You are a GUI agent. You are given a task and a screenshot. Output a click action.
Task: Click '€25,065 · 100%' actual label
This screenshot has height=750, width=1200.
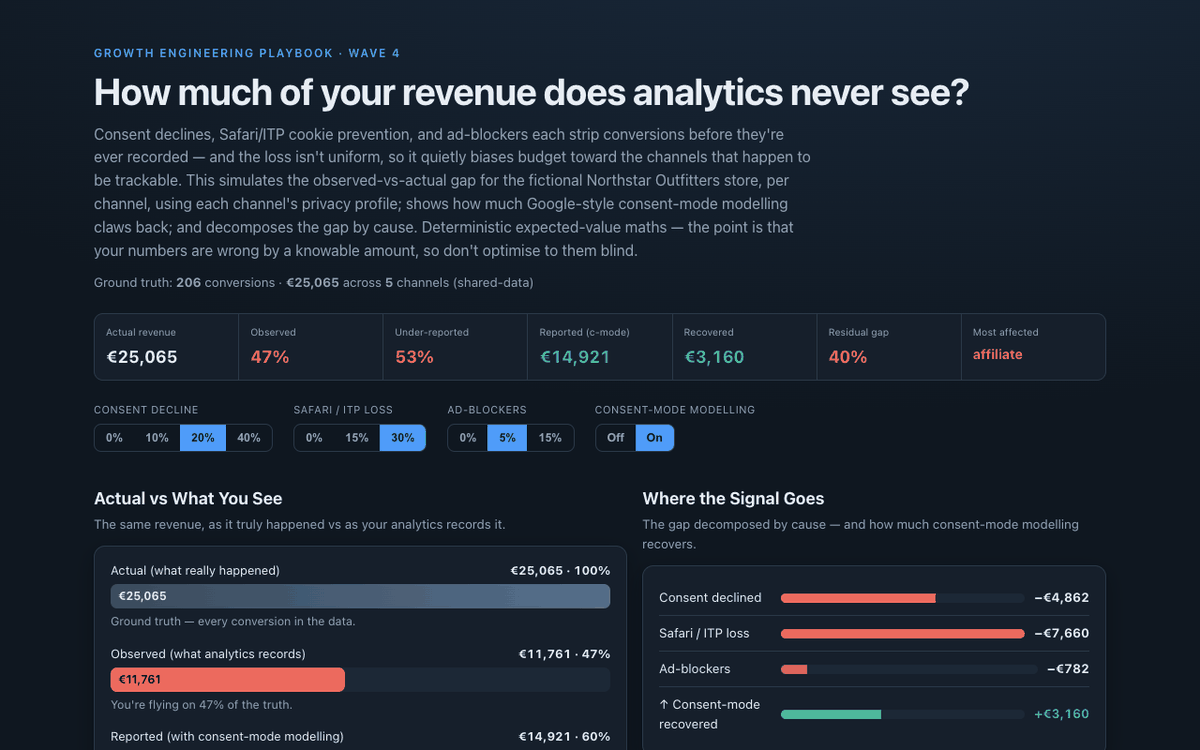[x=560, y=570]
